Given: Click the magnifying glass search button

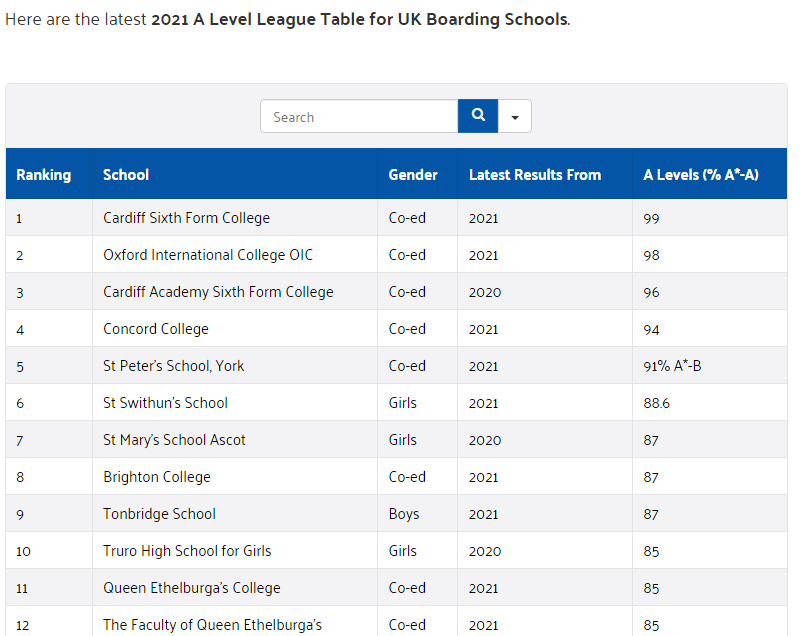Looking at the screenshot, I should coord(478,116).
